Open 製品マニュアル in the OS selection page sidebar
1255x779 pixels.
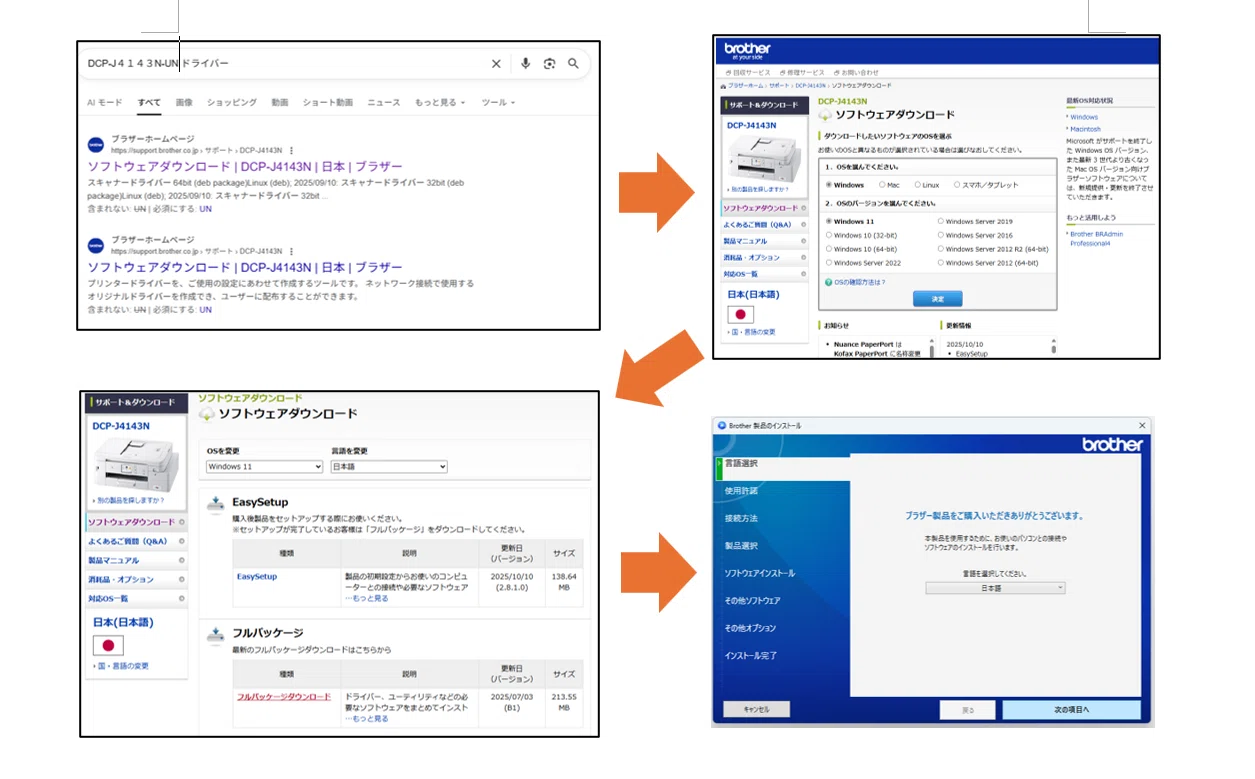click(x=764, y=241)
